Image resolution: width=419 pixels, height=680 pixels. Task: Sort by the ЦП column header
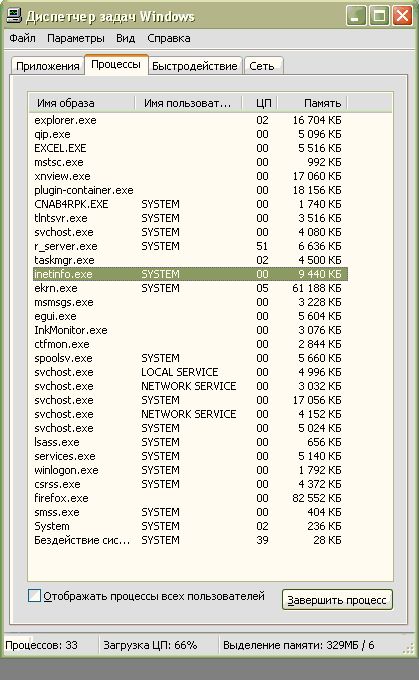coord(260,103)
